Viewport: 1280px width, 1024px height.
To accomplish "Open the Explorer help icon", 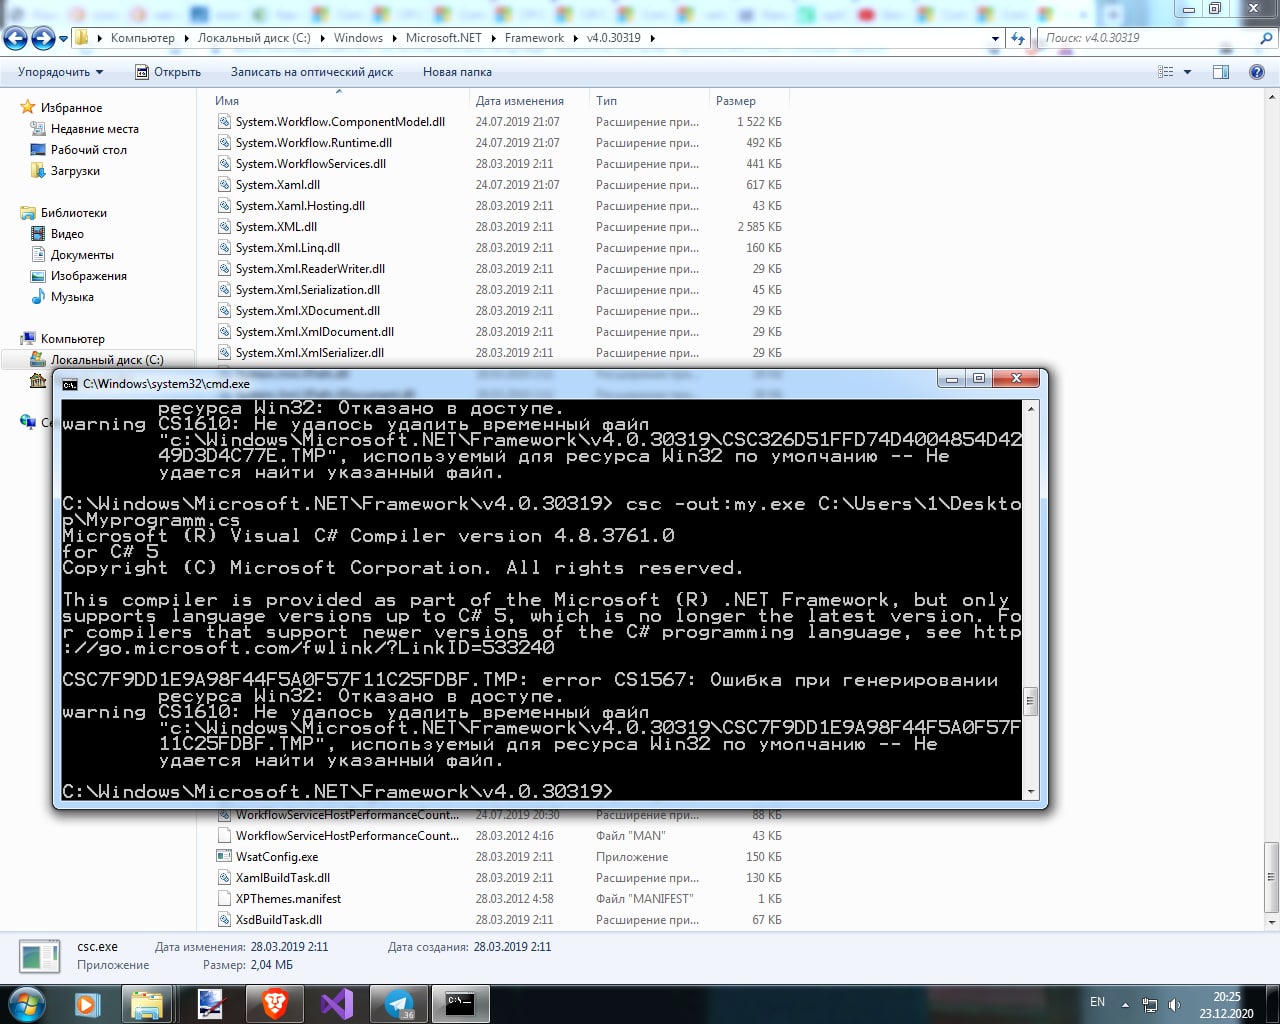I will [1257, 72].
